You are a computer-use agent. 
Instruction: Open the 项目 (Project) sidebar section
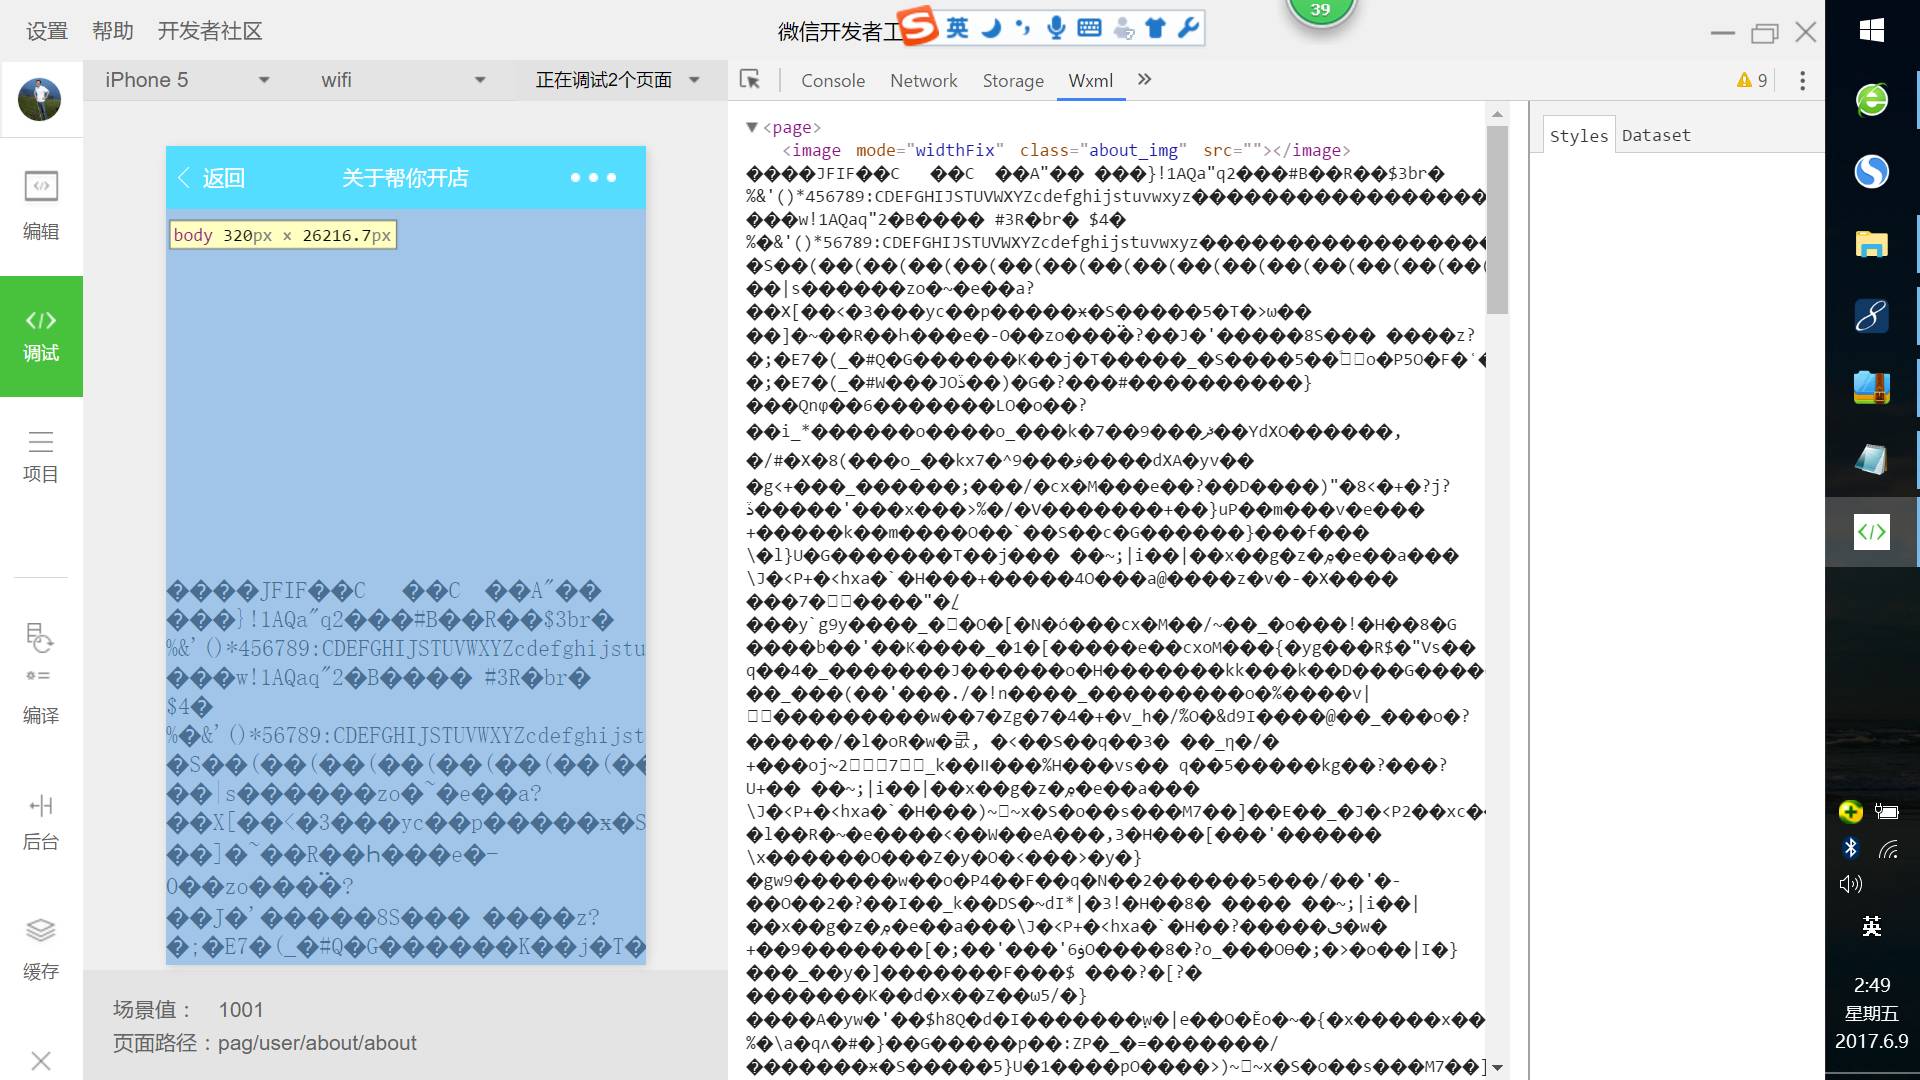41,456
